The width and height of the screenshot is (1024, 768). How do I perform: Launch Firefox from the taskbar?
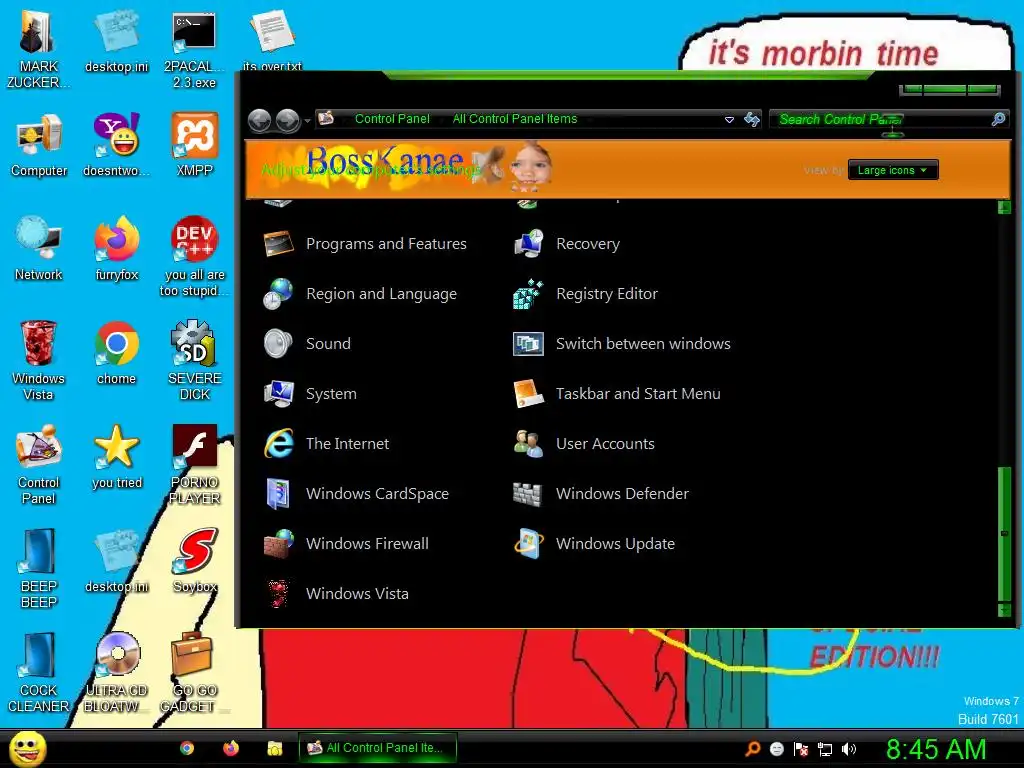tap(231, 748)
